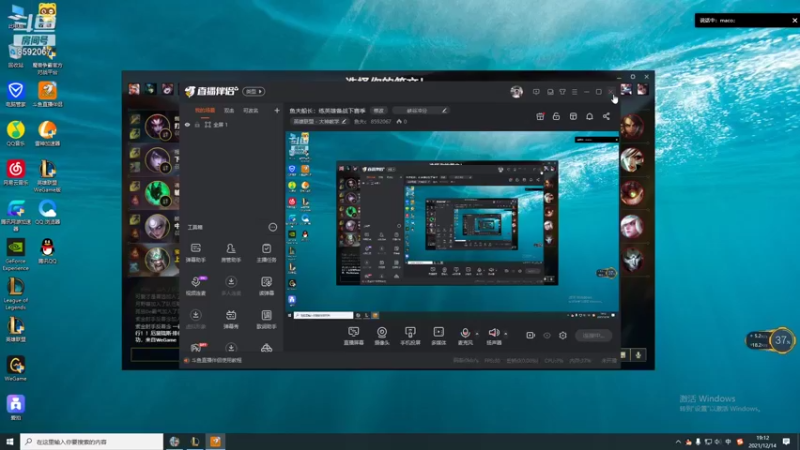This screenshot has width=800, height=450.
Task: Open the League of Legends desktop shortcut
Action: coord(16,293)
